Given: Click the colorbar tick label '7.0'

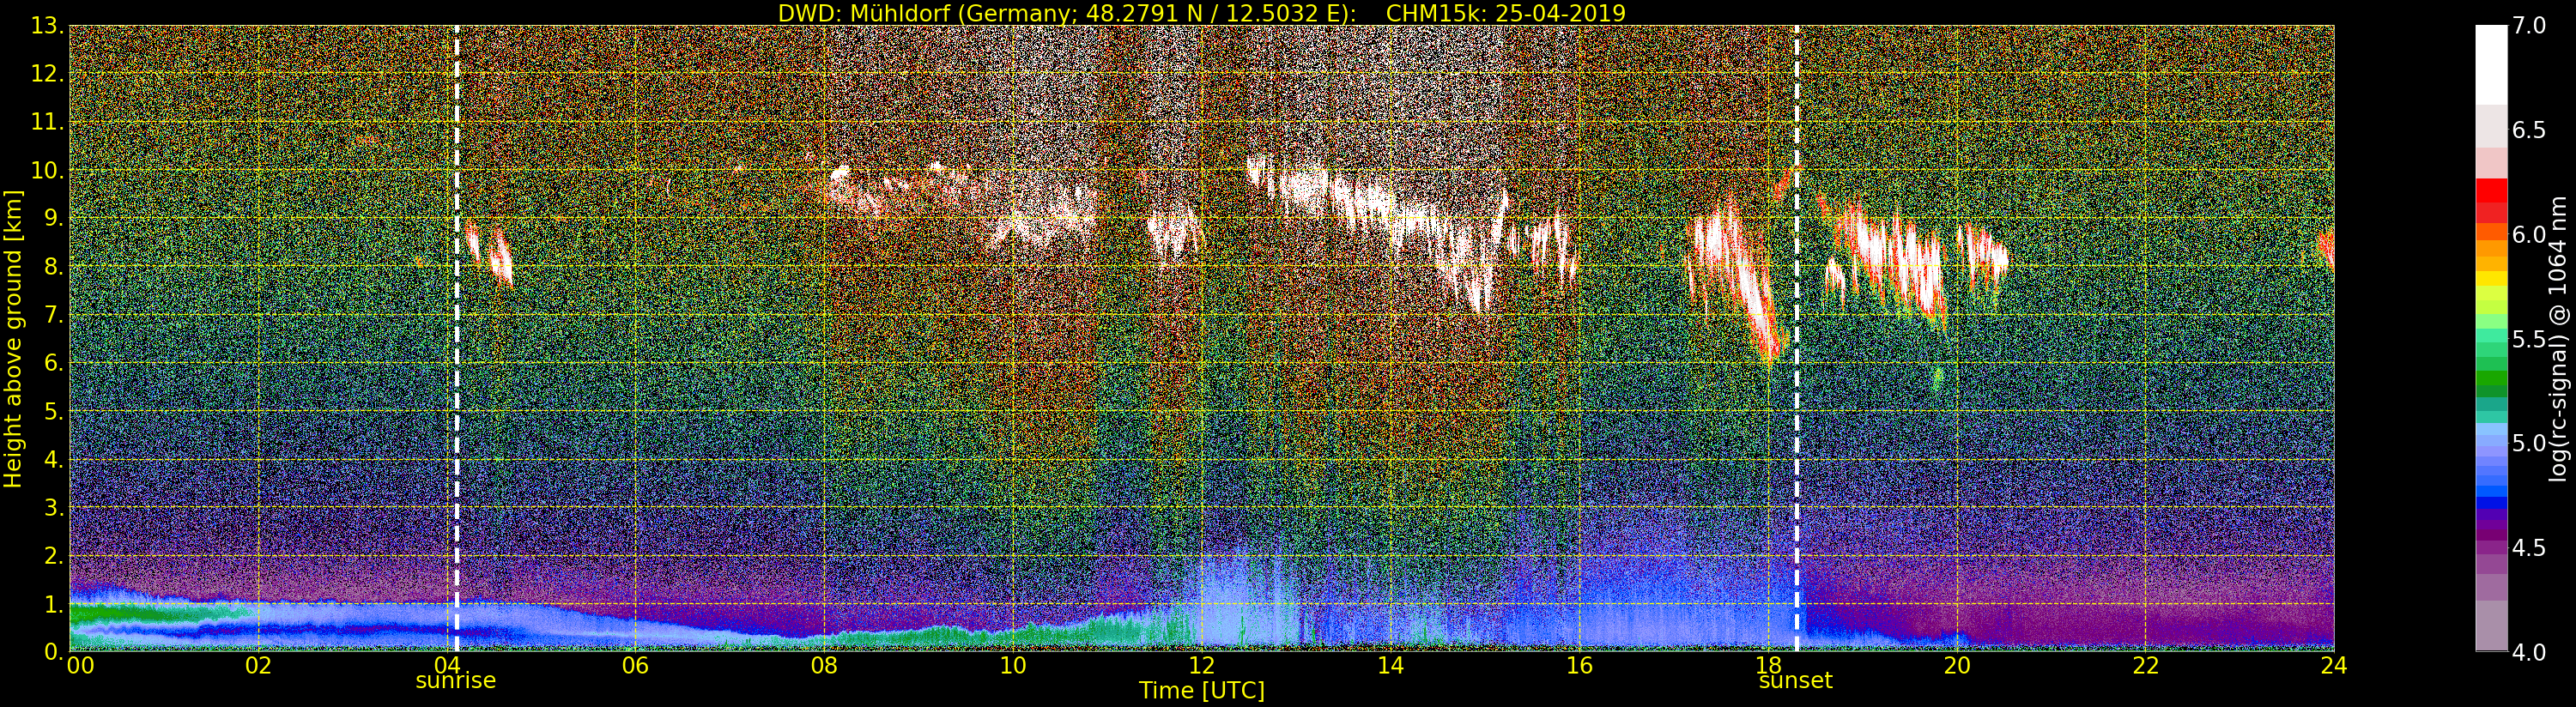Looking at the screenshot, I should (2529, 26).
